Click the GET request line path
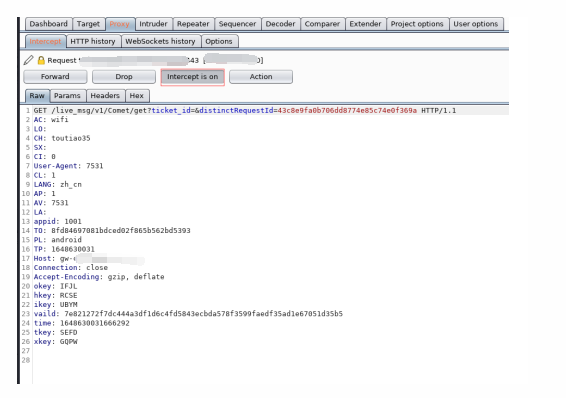 (100, 110)
